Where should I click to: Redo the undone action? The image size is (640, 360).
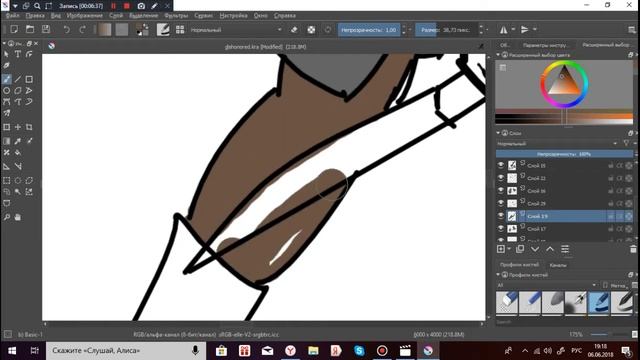click(82, 29)
